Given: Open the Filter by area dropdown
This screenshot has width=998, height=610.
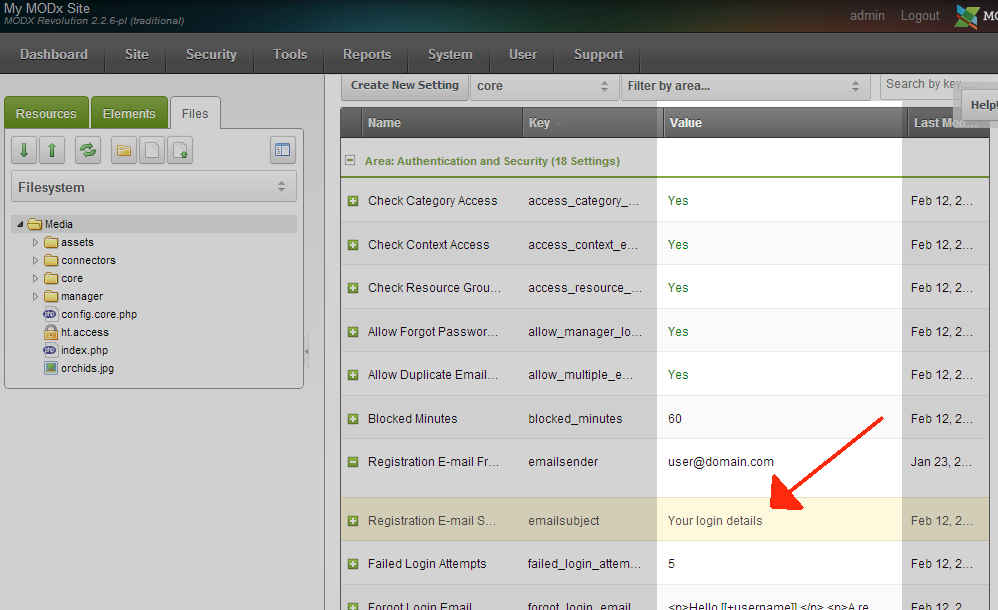Looking at the screenshot, I should [x=743, y=86].
